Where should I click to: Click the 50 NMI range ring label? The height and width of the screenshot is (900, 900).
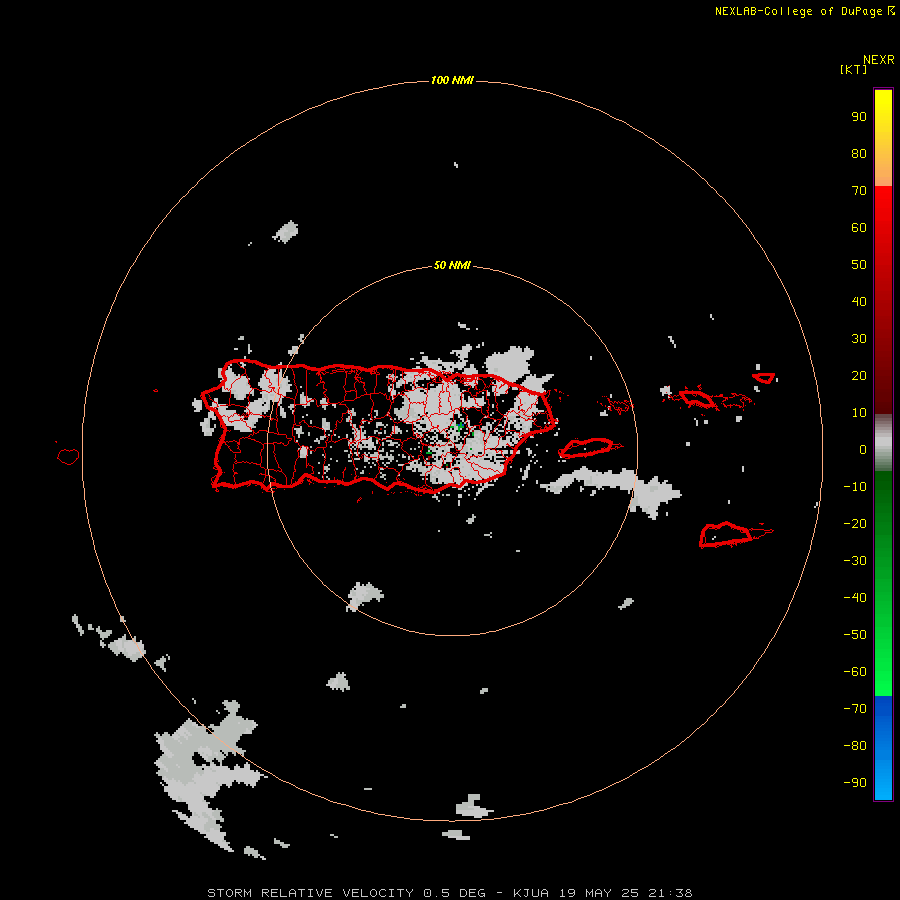click(x=452, y=265)
